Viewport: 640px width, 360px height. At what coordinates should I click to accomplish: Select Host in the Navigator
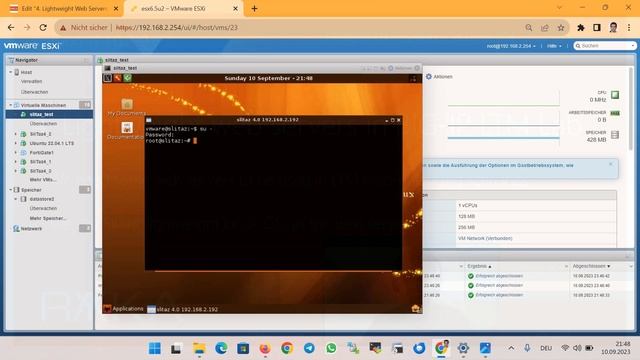click(26, 72)
